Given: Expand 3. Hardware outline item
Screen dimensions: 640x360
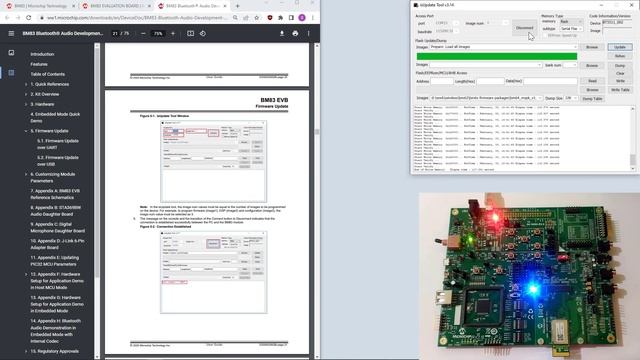Looking at the screenshot, I should coord(26,104).
